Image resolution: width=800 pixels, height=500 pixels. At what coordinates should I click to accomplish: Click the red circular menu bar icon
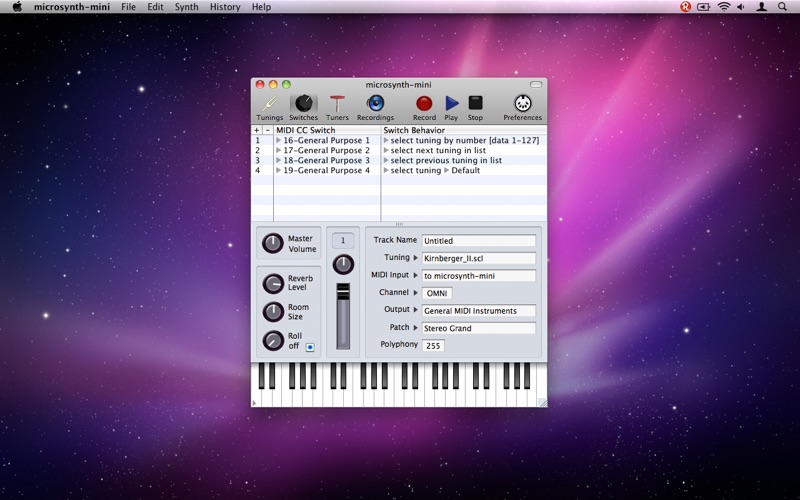(x=686, y=7)
